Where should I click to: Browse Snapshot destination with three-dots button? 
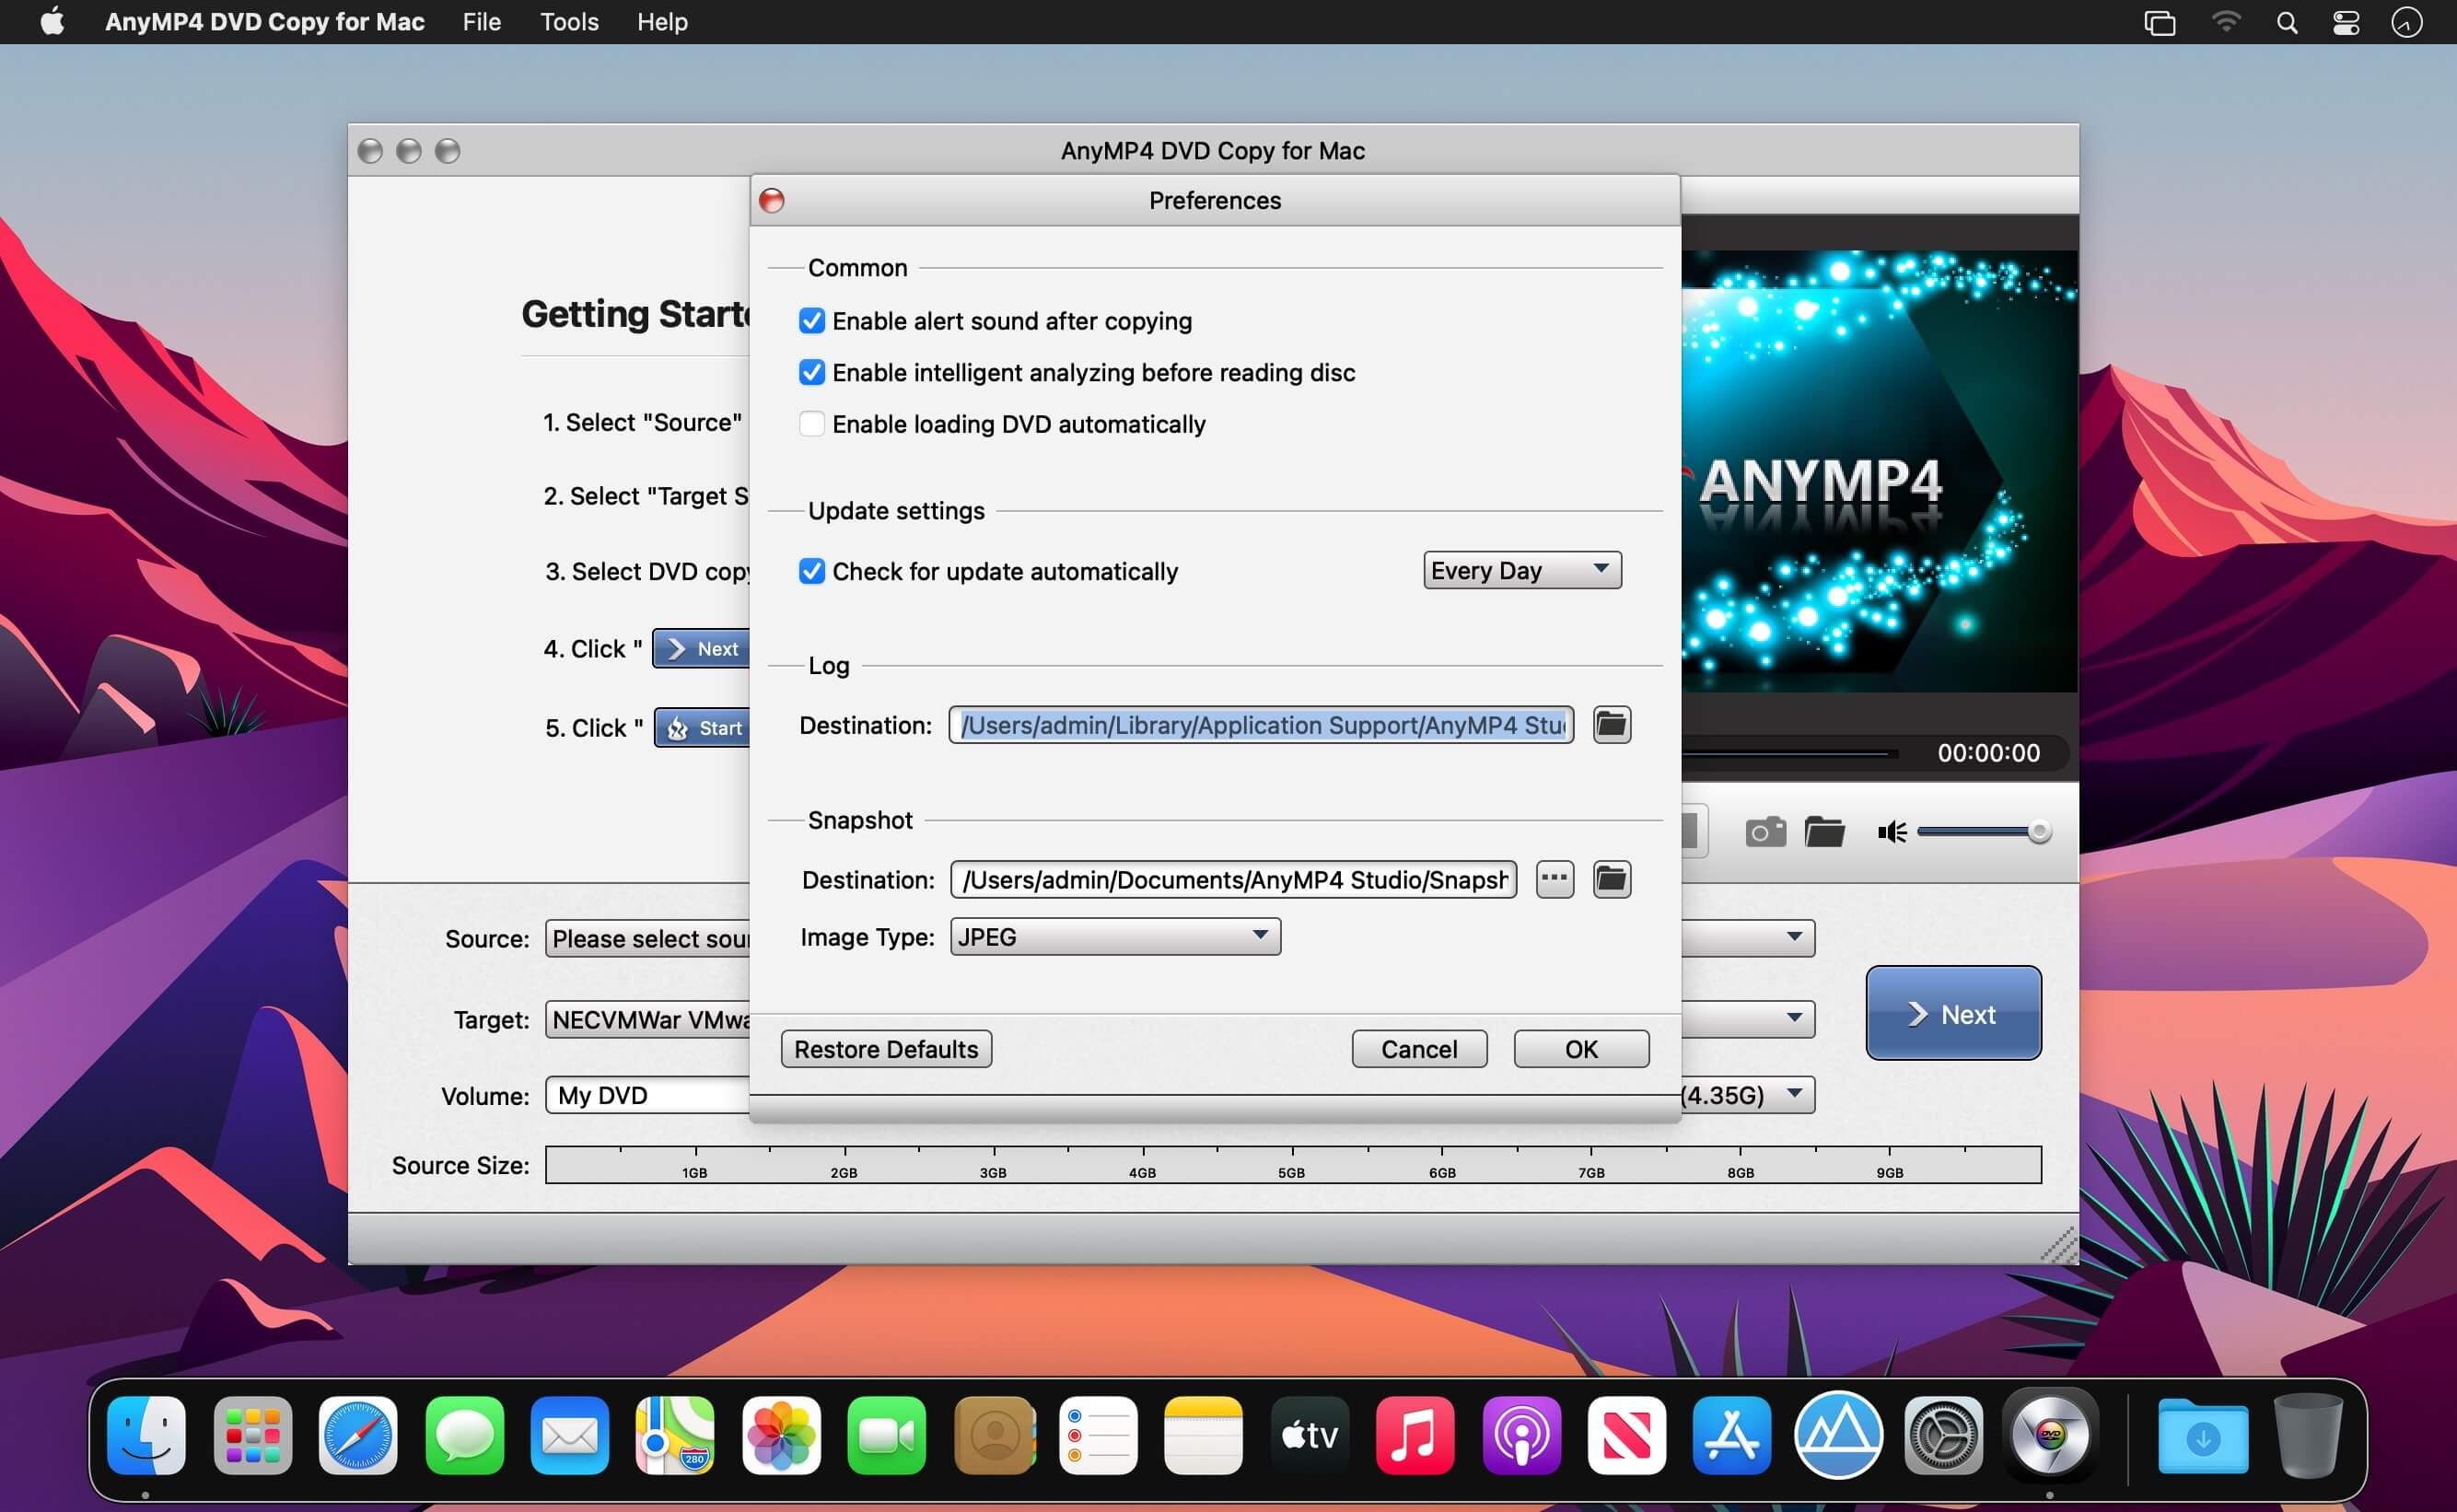point(1554,880)
